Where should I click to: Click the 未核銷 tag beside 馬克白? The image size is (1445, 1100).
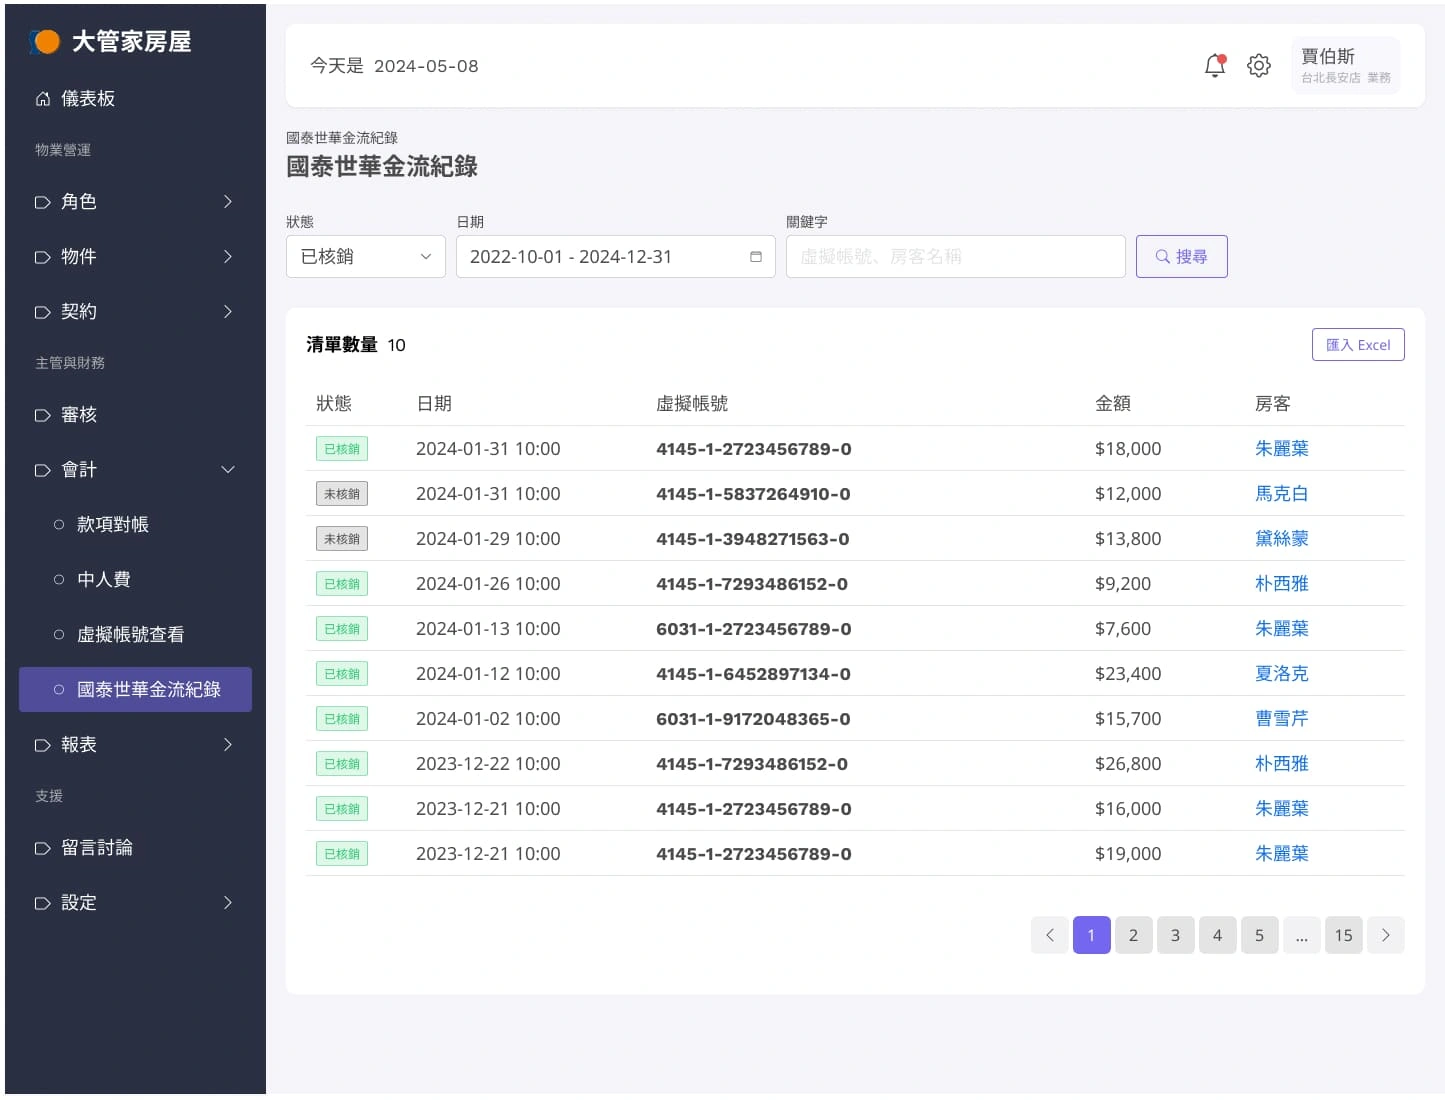(x=341, y=493)
